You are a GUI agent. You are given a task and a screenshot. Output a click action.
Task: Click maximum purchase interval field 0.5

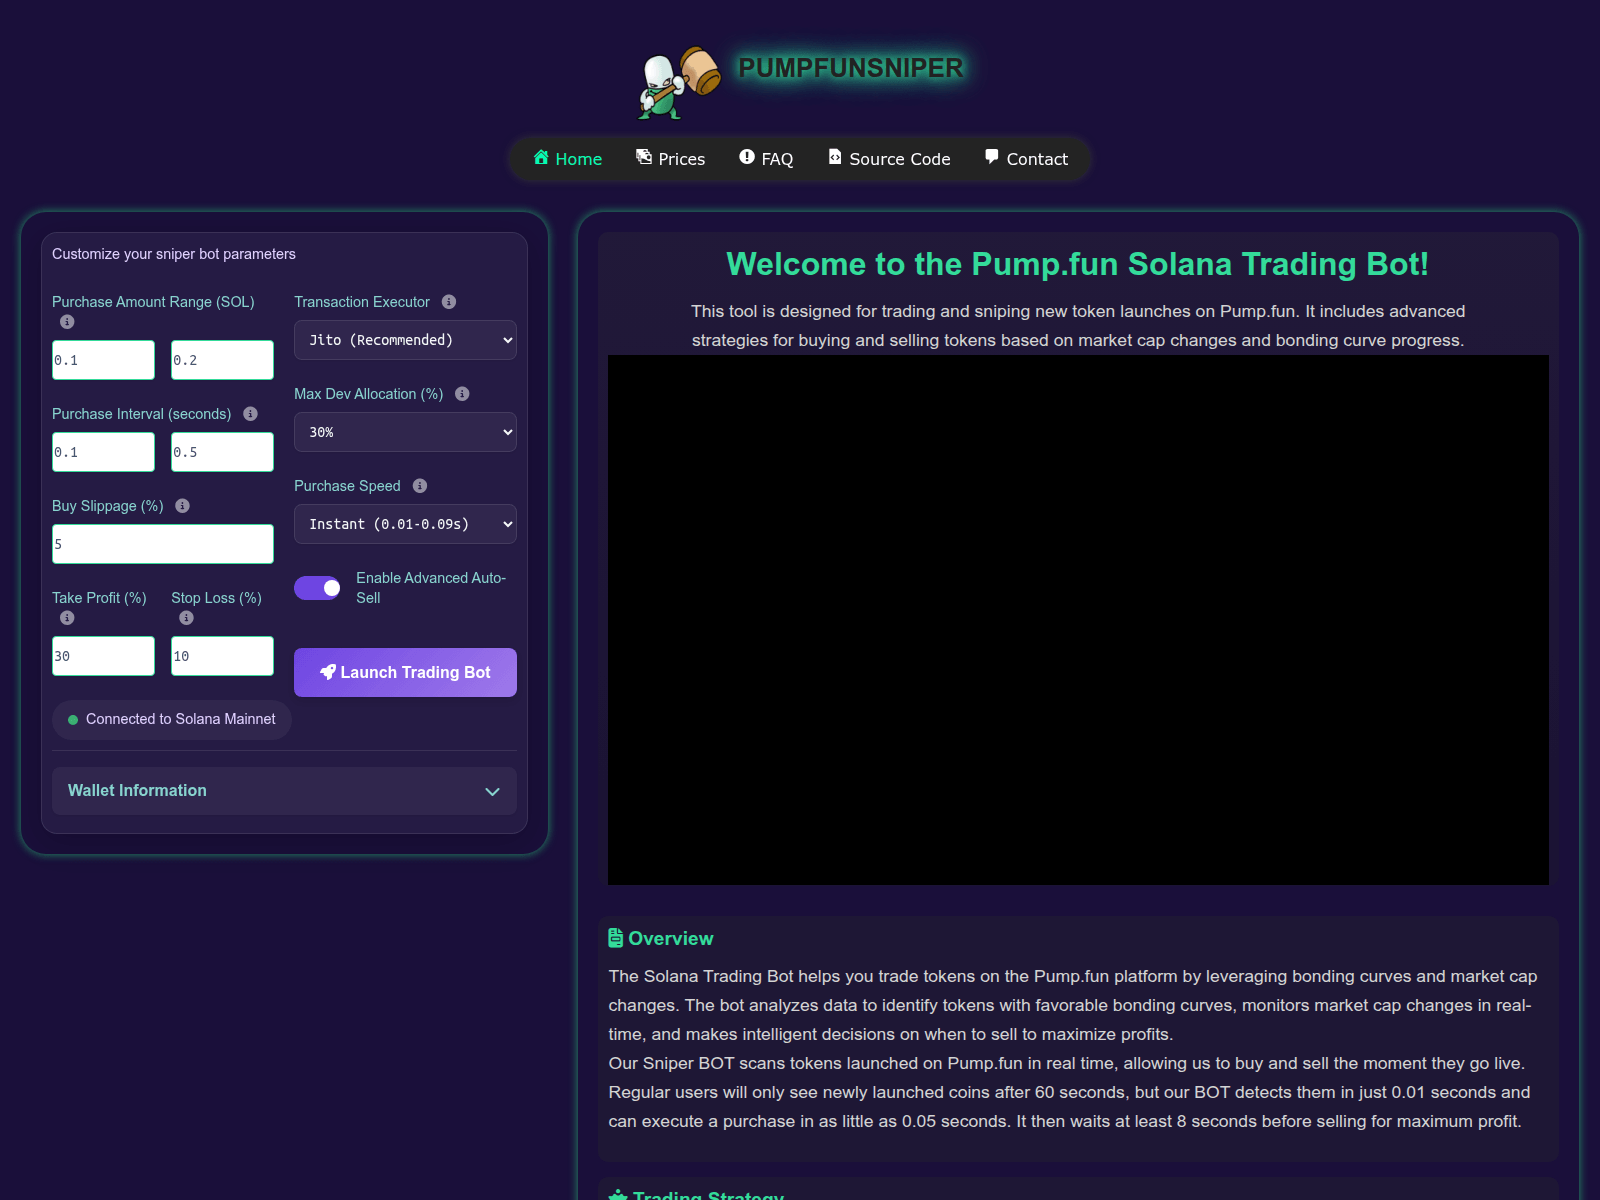(x=222, y=452)
